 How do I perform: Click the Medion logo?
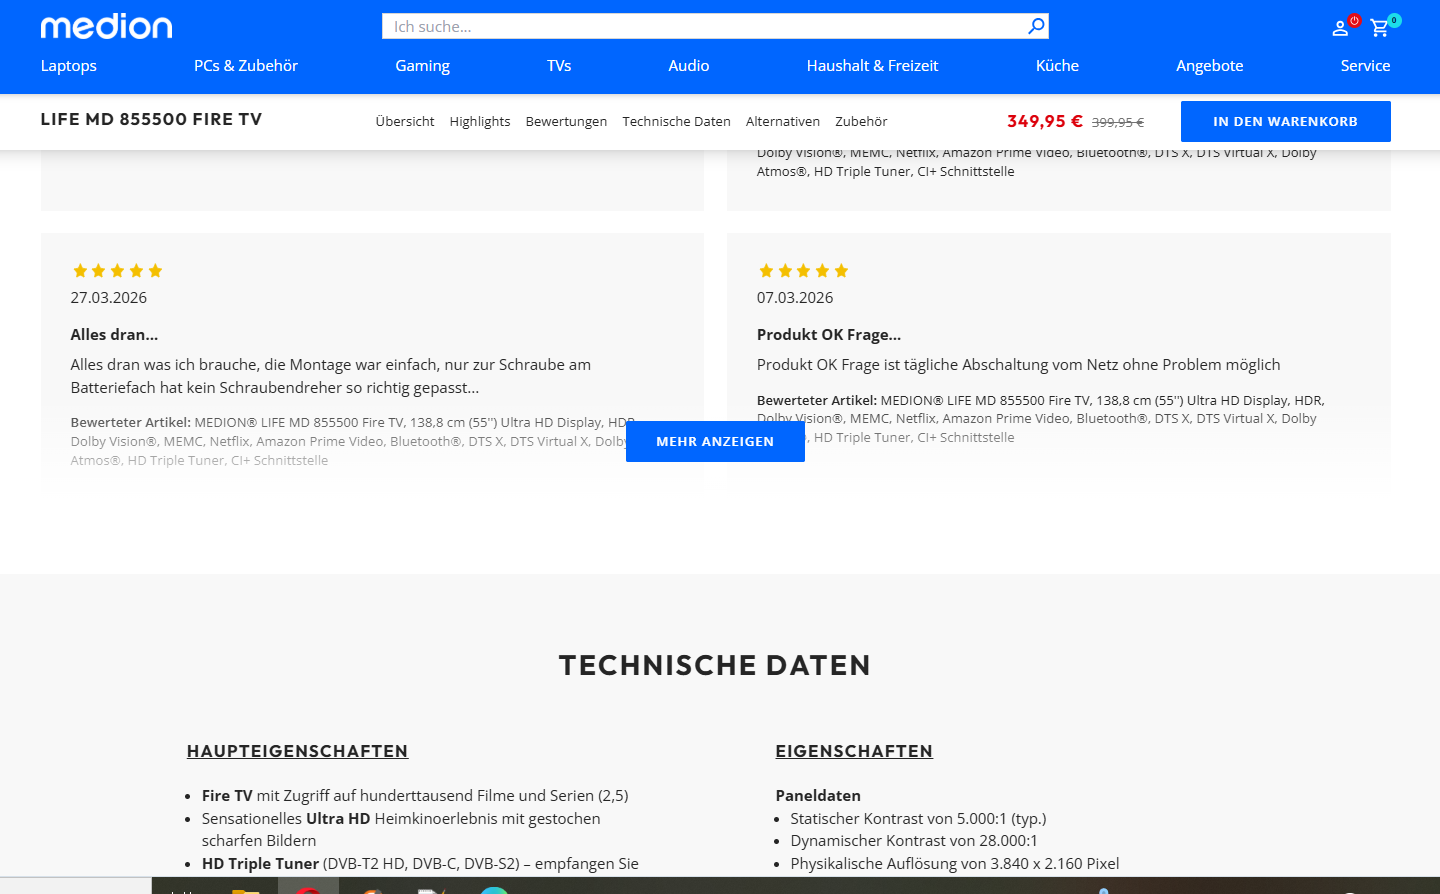(x=106, y=26)
